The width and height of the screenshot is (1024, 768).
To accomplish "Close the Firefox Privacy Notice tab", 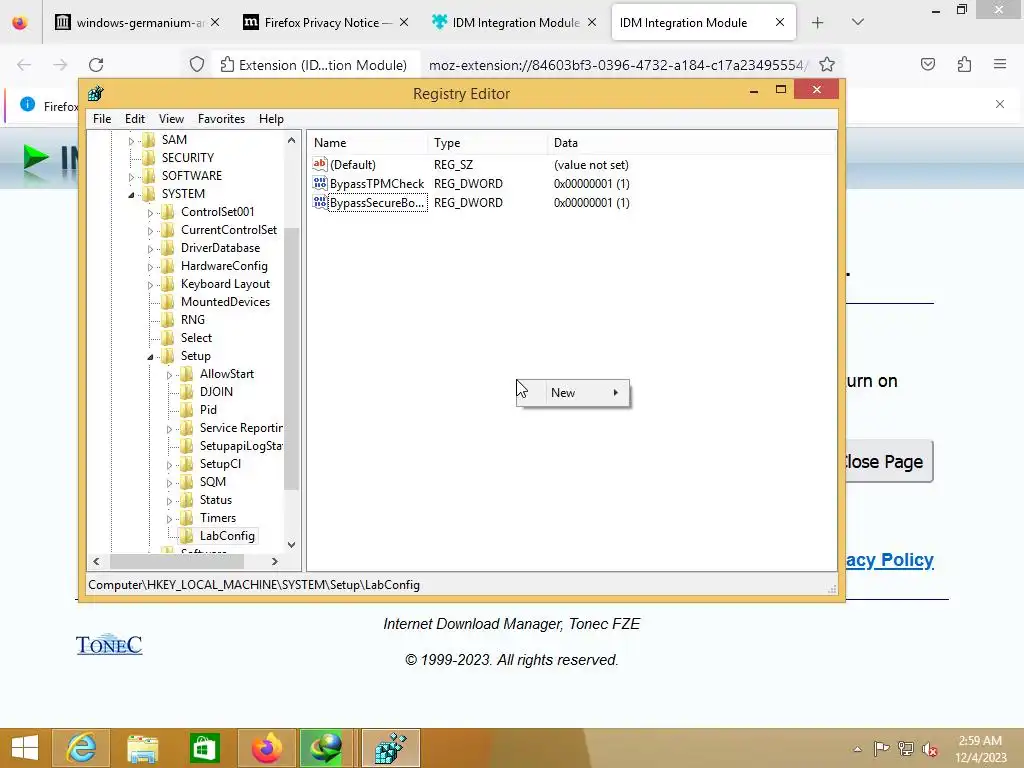I will point(404,22).
